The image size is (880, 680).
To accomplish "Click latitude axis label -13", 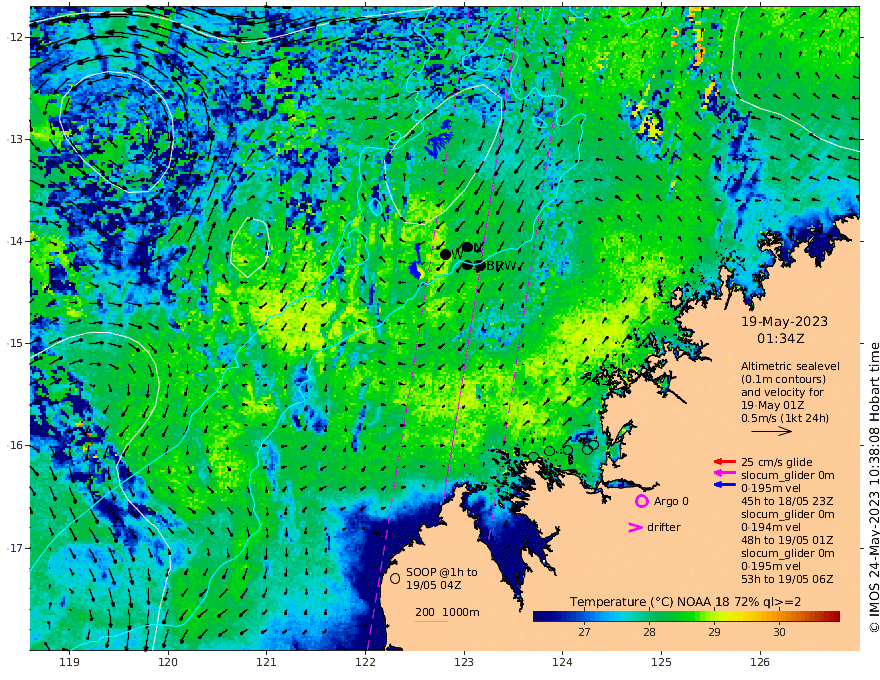I will point(13,139).
